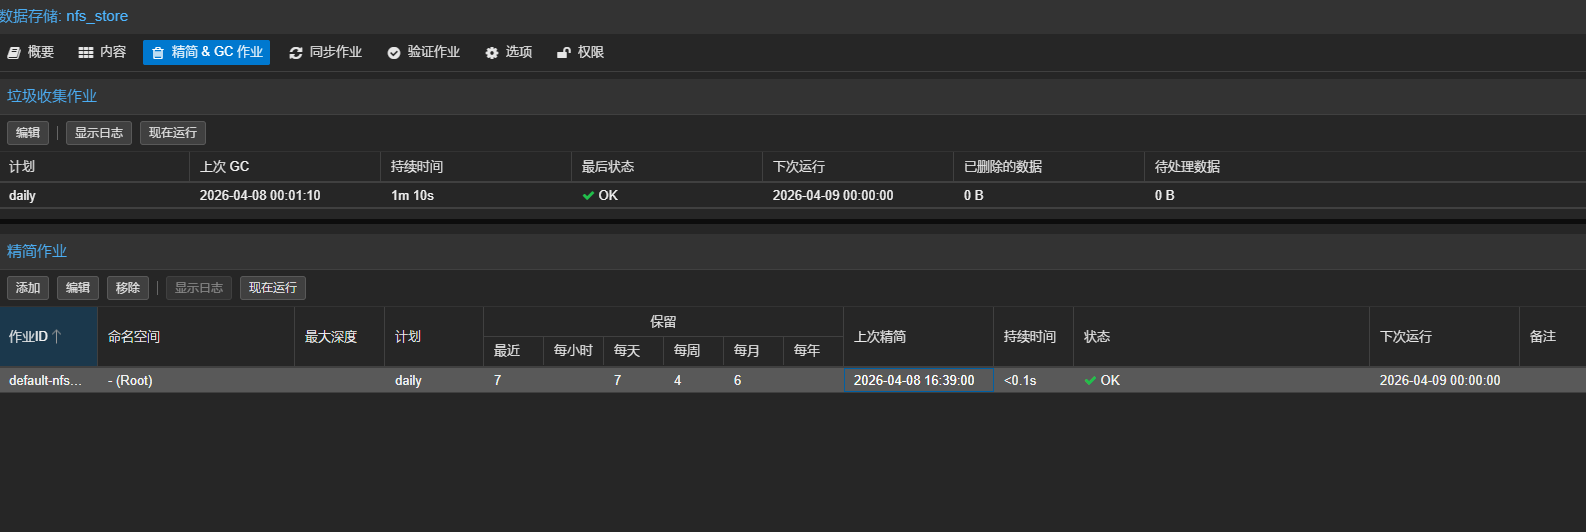The width and height of the screenshot is (1586, 532).
Task: Open the 选项 options tab
Action: (508, 52)
